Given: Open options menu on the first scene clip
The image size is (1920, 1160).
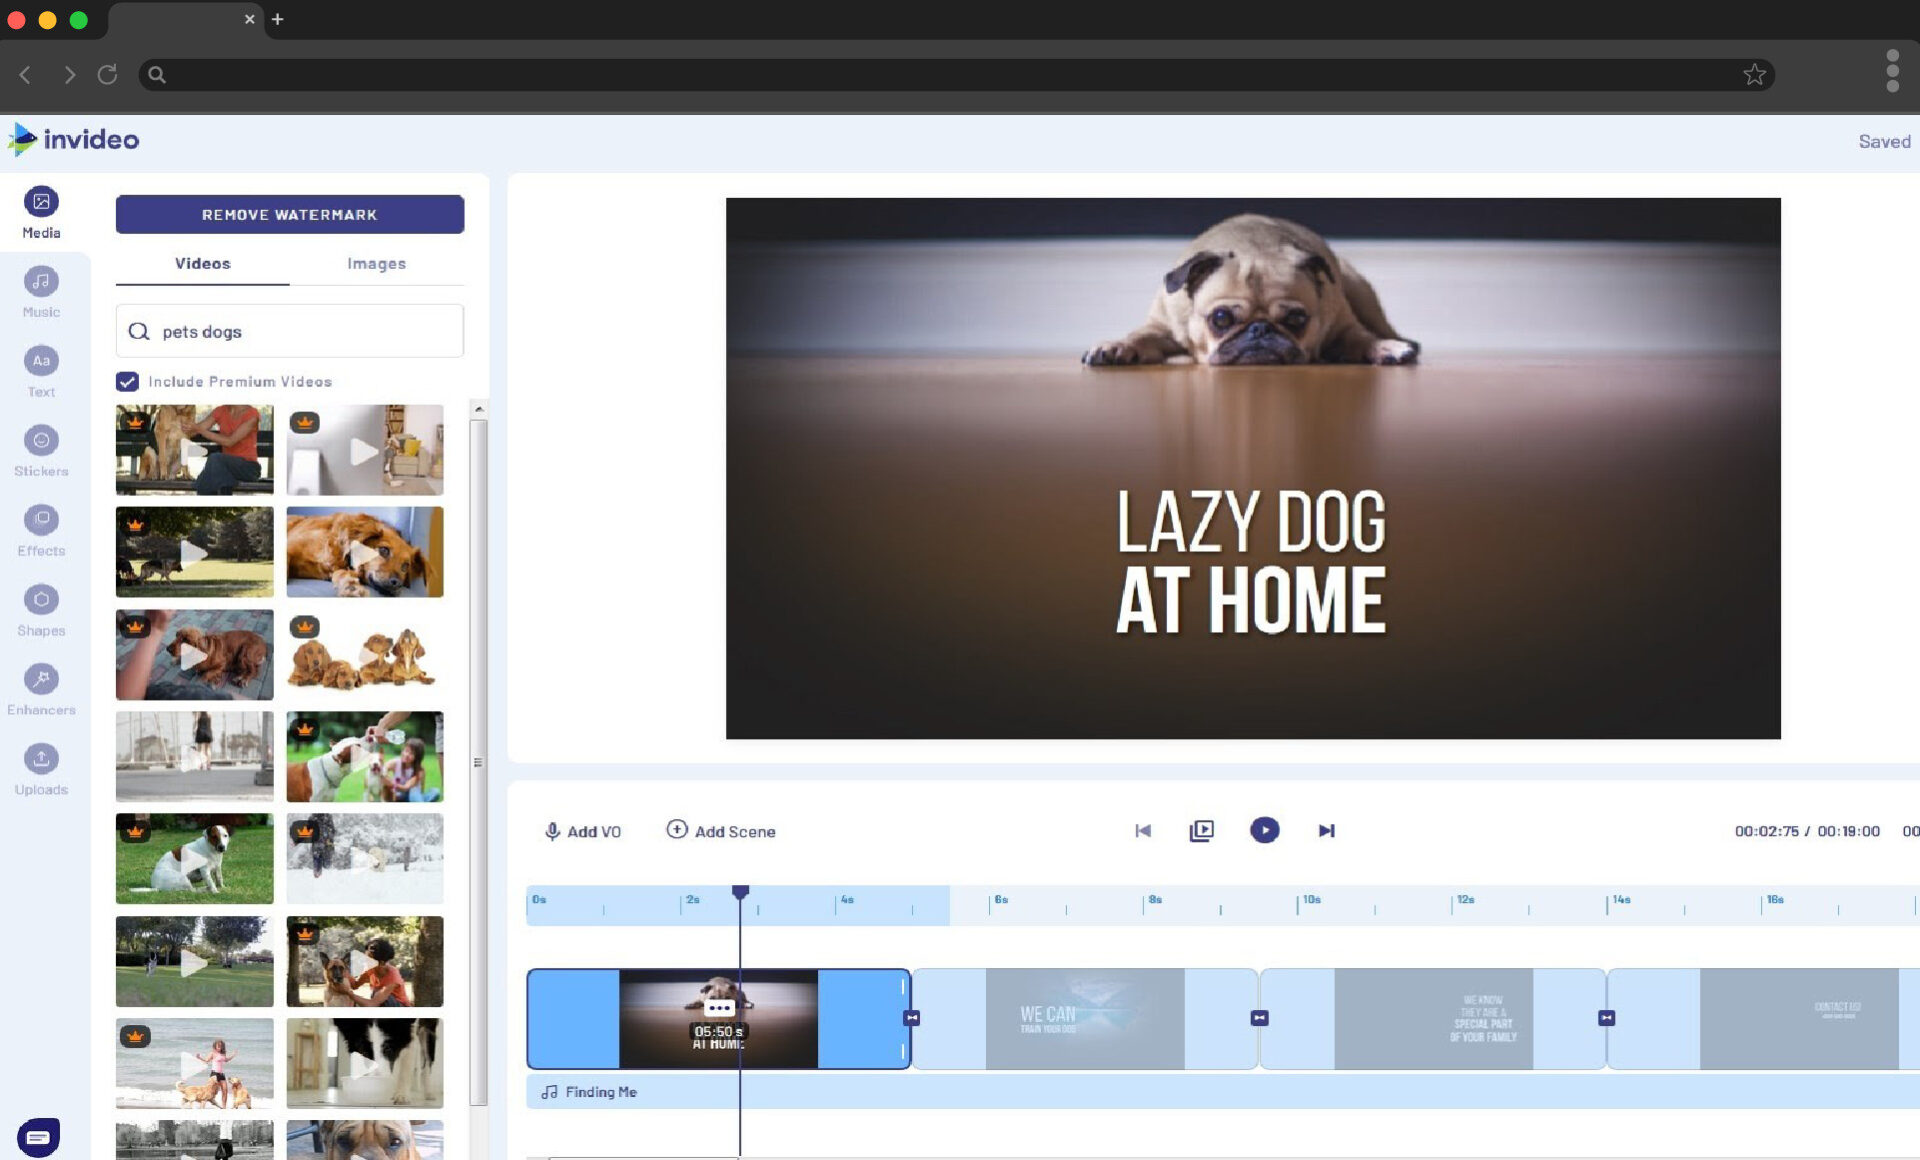Looking at the screenshot, I should click(719, 1007).
